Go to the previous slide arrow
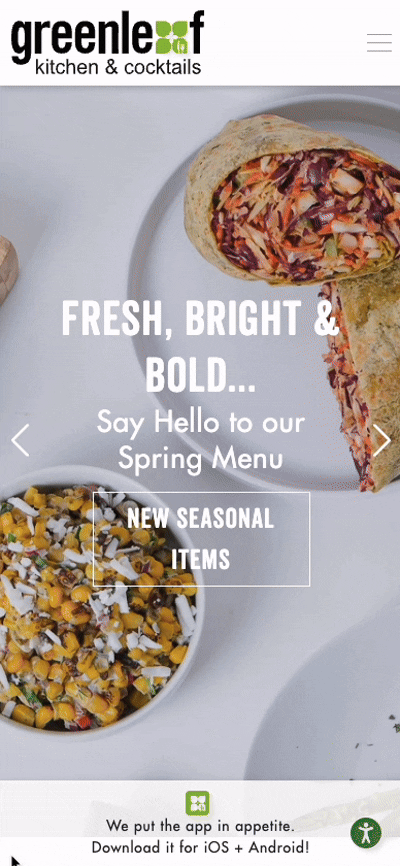This screenshot has height=866, width=400. tap(20, 440)
